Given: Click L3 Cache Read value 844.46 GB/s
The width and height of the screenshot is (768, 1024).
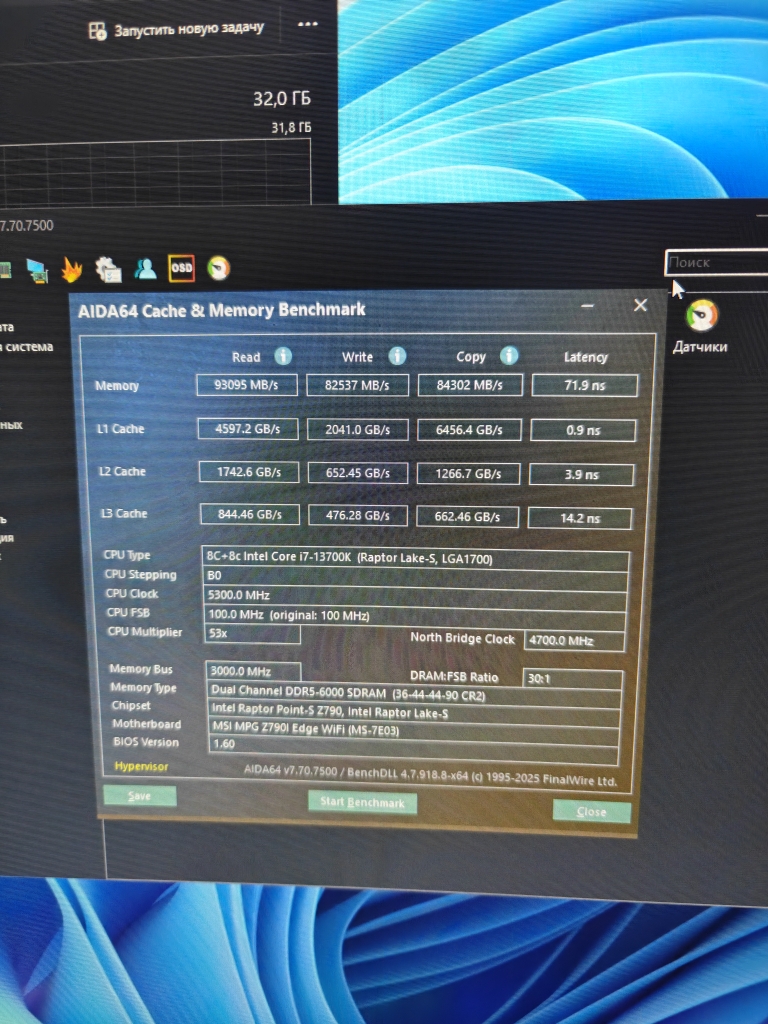Looking at the screenshot, I should (x=249, y=515).
